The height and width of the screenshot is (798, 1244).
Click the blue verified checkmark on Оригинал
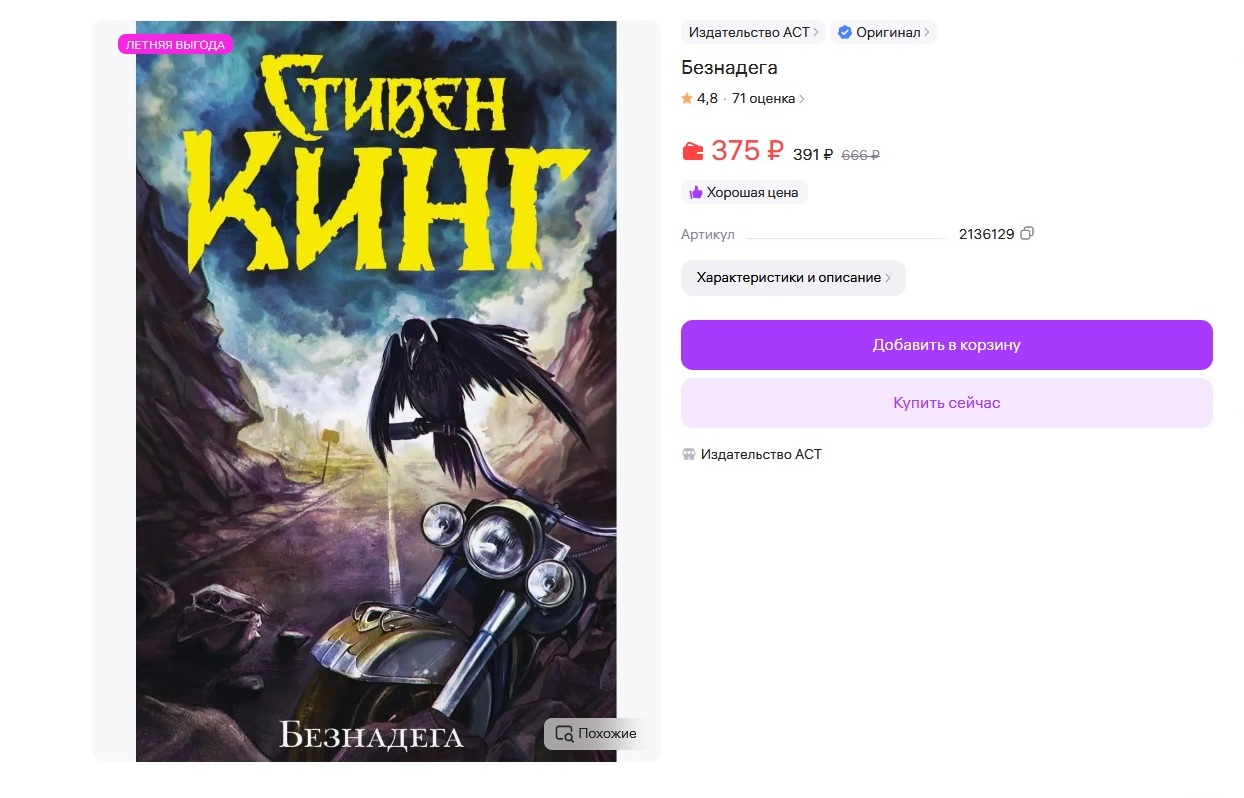[844, 32]
